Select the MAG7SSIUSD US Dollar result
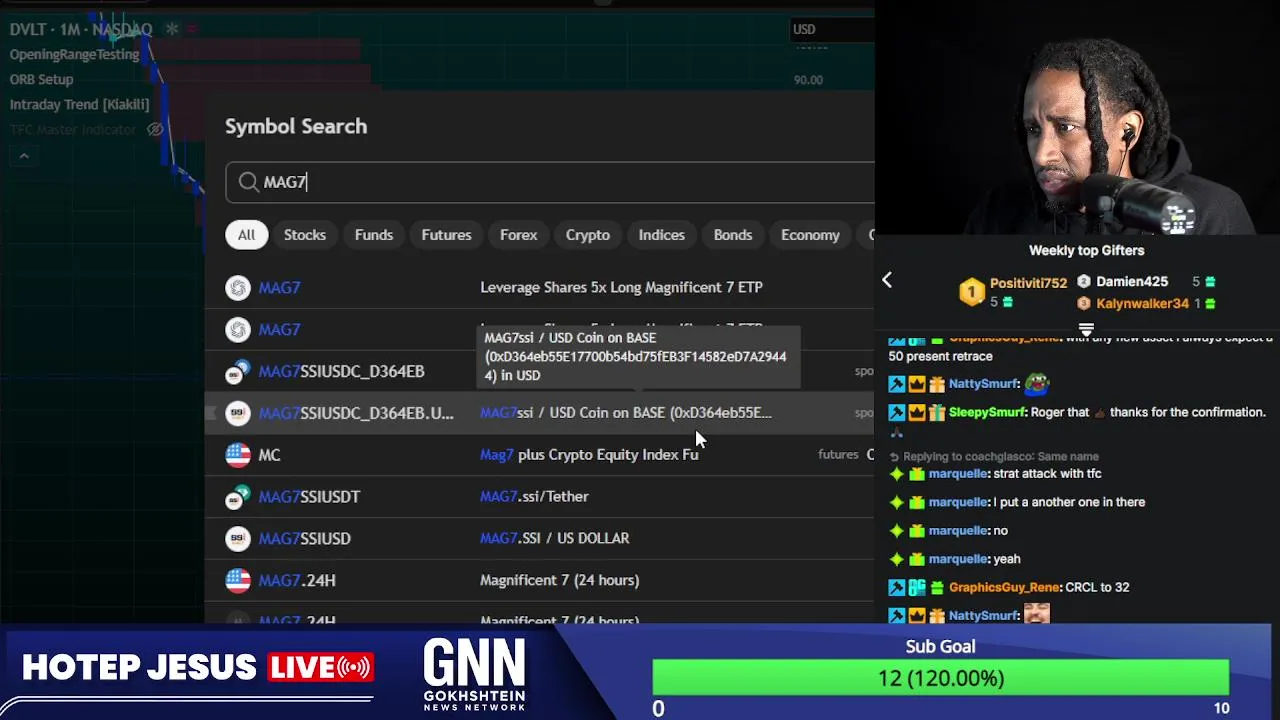Screen dimensions: 1280x720 pos(540,539)
